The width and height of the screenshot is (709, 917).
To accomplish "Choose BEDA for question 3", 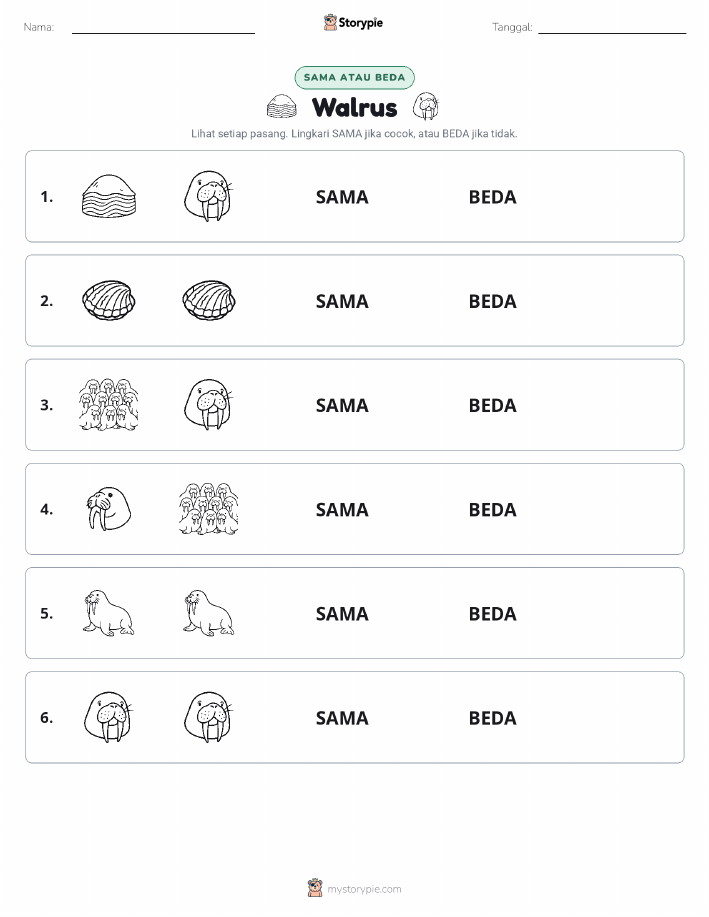I will 493,405.
